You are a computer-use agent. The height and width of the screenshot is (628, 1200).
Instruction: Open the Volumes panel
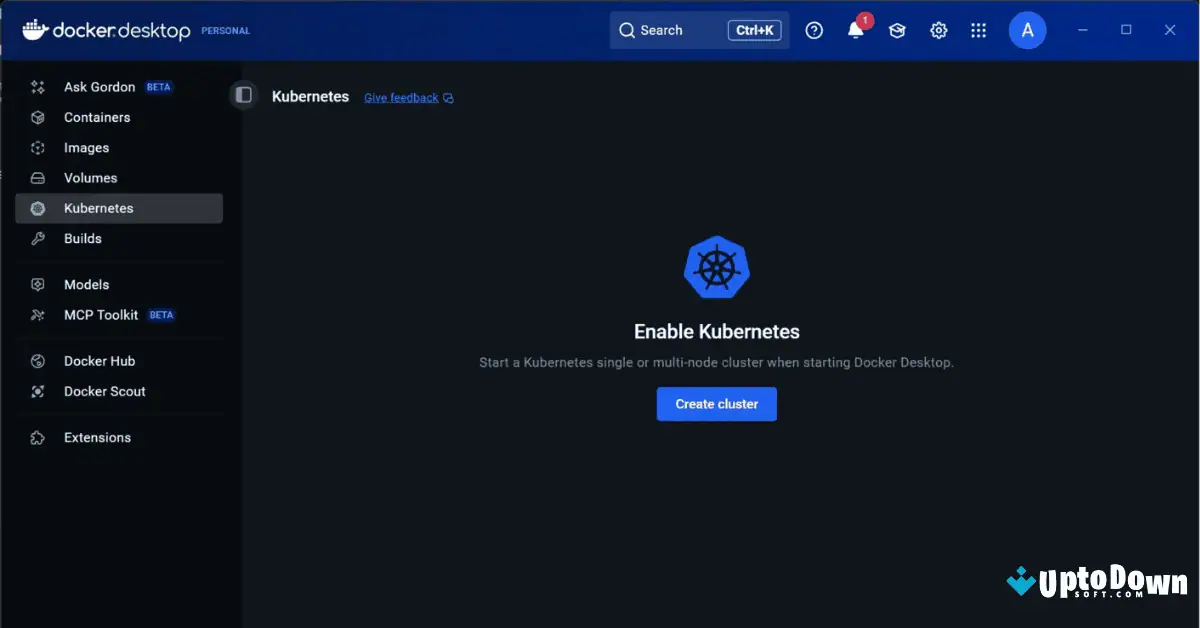[x=90, y=177]
